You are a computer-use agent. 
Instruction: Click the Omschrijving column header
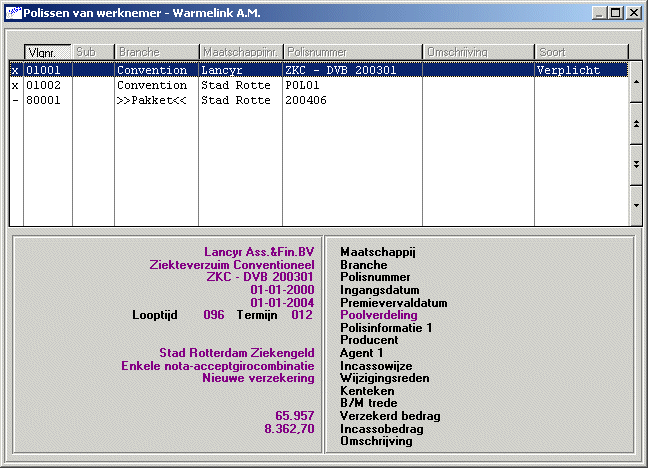478,52
